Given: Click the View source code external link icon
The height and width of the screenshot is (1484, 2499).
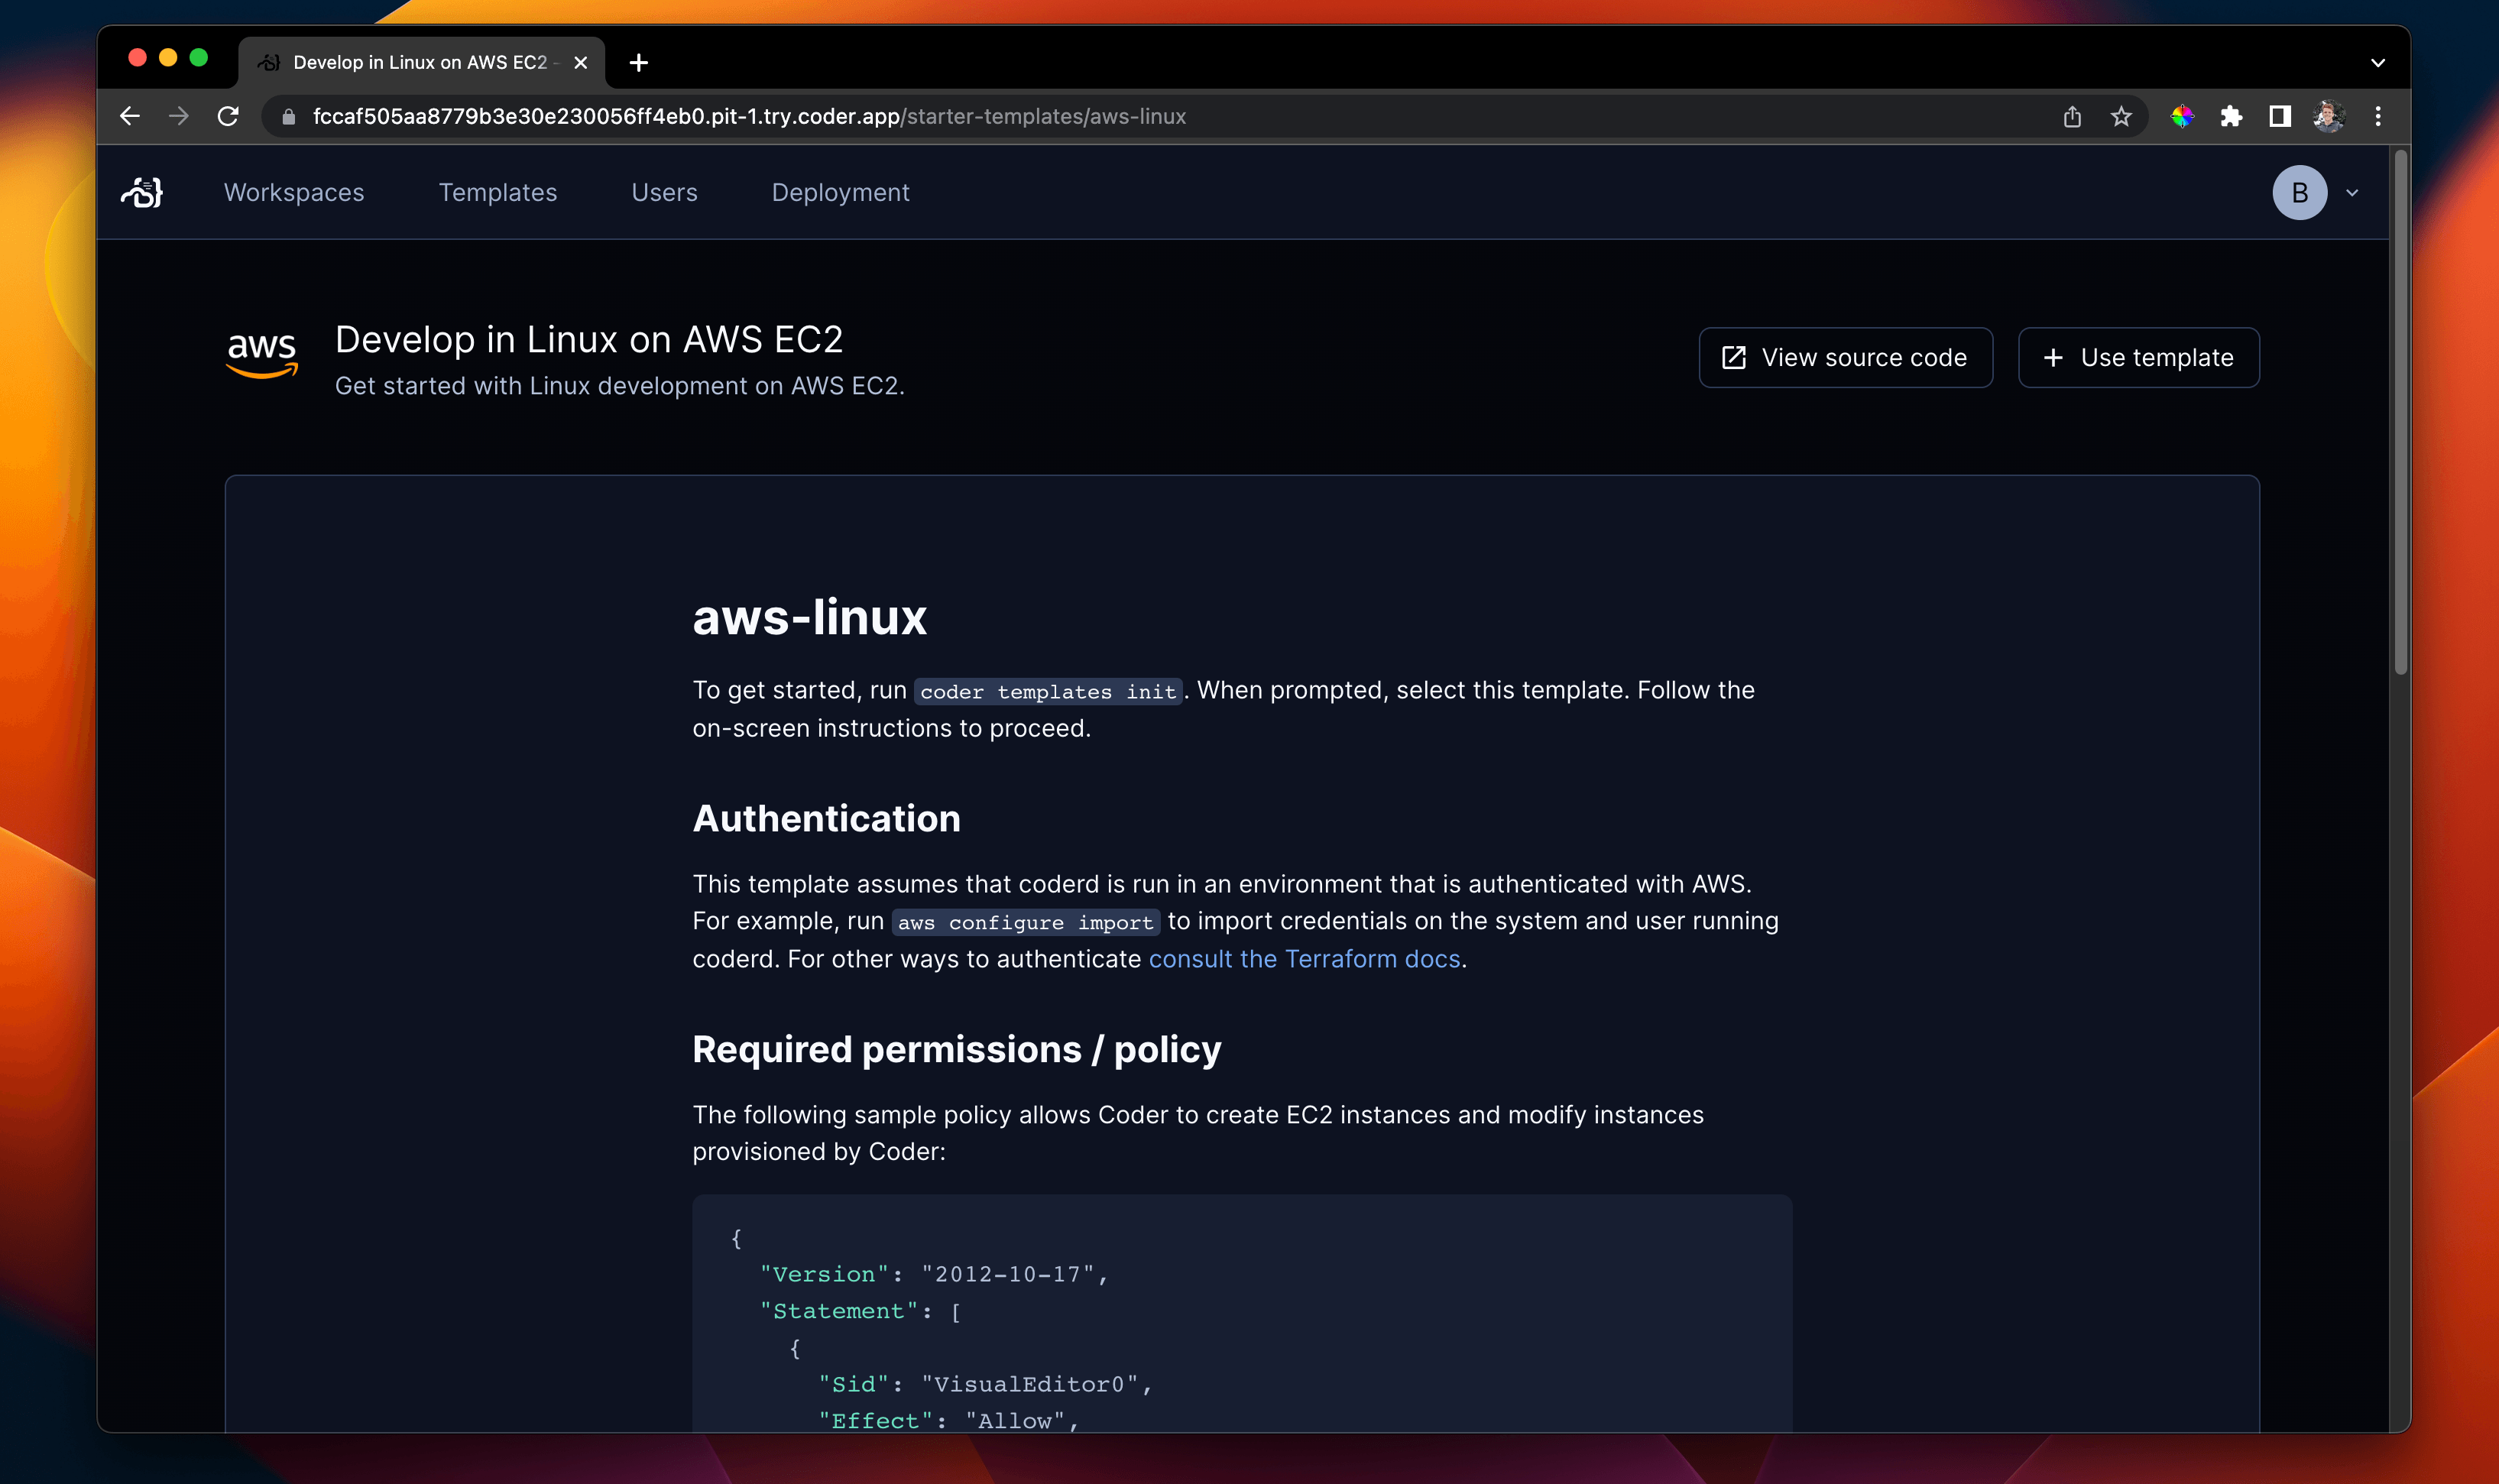Looking at the screenshot, I should pos(1738,357).
